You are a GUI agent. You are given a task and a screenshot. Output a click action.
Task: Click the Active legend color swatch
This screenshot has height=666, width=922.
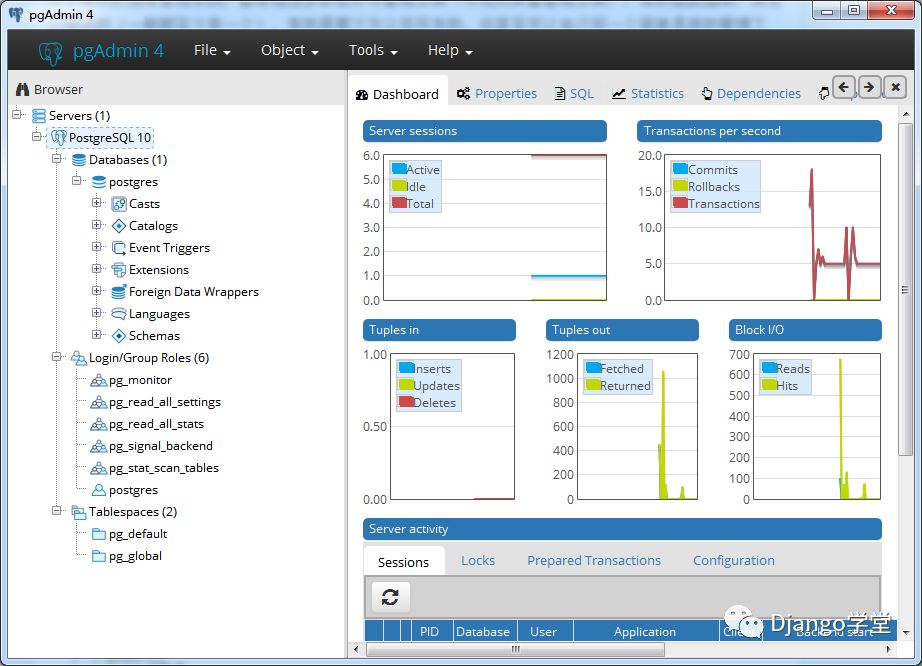(399, 169)
